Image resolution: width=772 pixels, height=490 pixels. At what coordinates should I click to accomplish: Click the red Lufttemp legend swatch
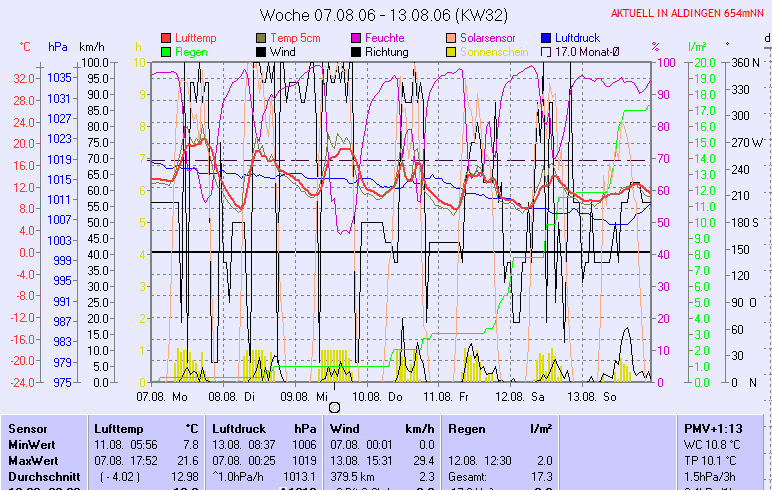(166, 37)
